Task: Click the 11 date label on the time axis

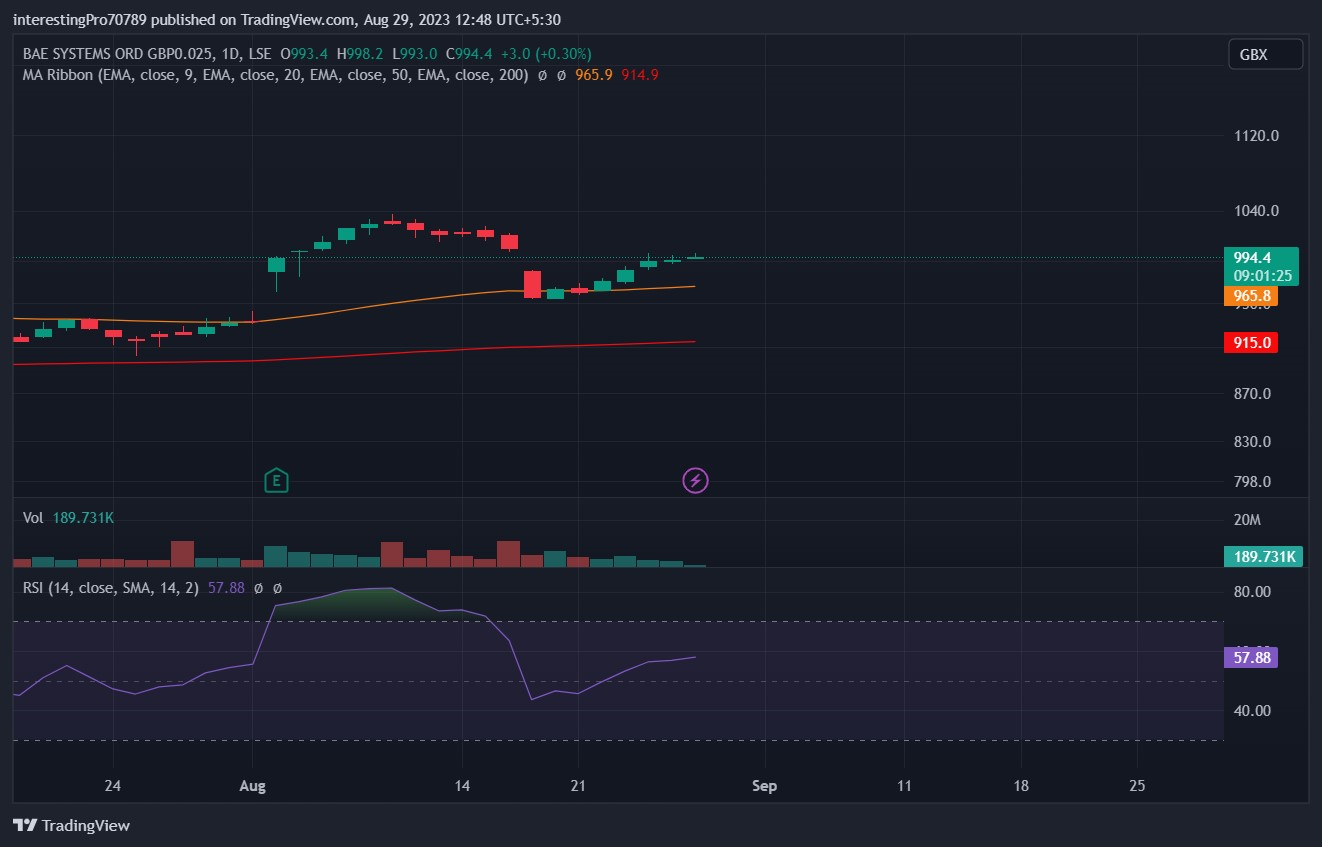Action: (904, 786)
